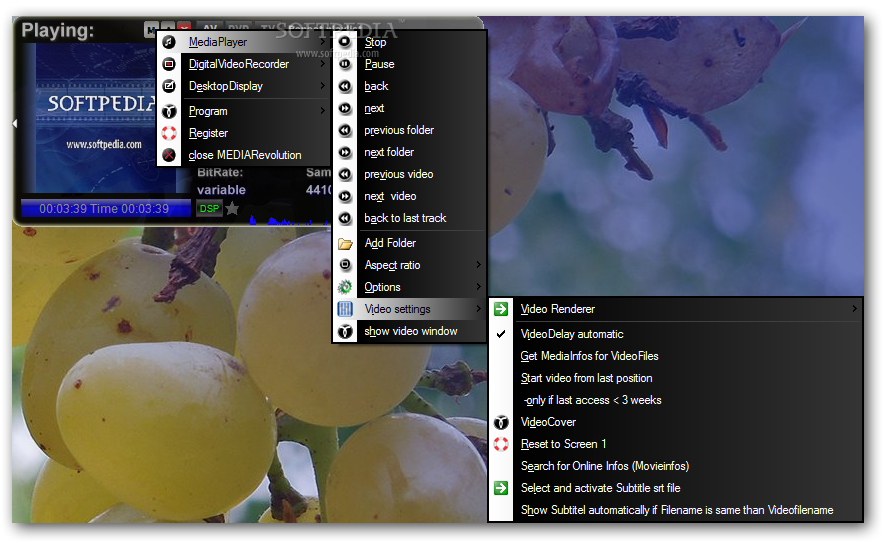The width and height of the screenshot is (884, 543).
Task: Click the Aspect ratio icon
Action: coord(344,264)
